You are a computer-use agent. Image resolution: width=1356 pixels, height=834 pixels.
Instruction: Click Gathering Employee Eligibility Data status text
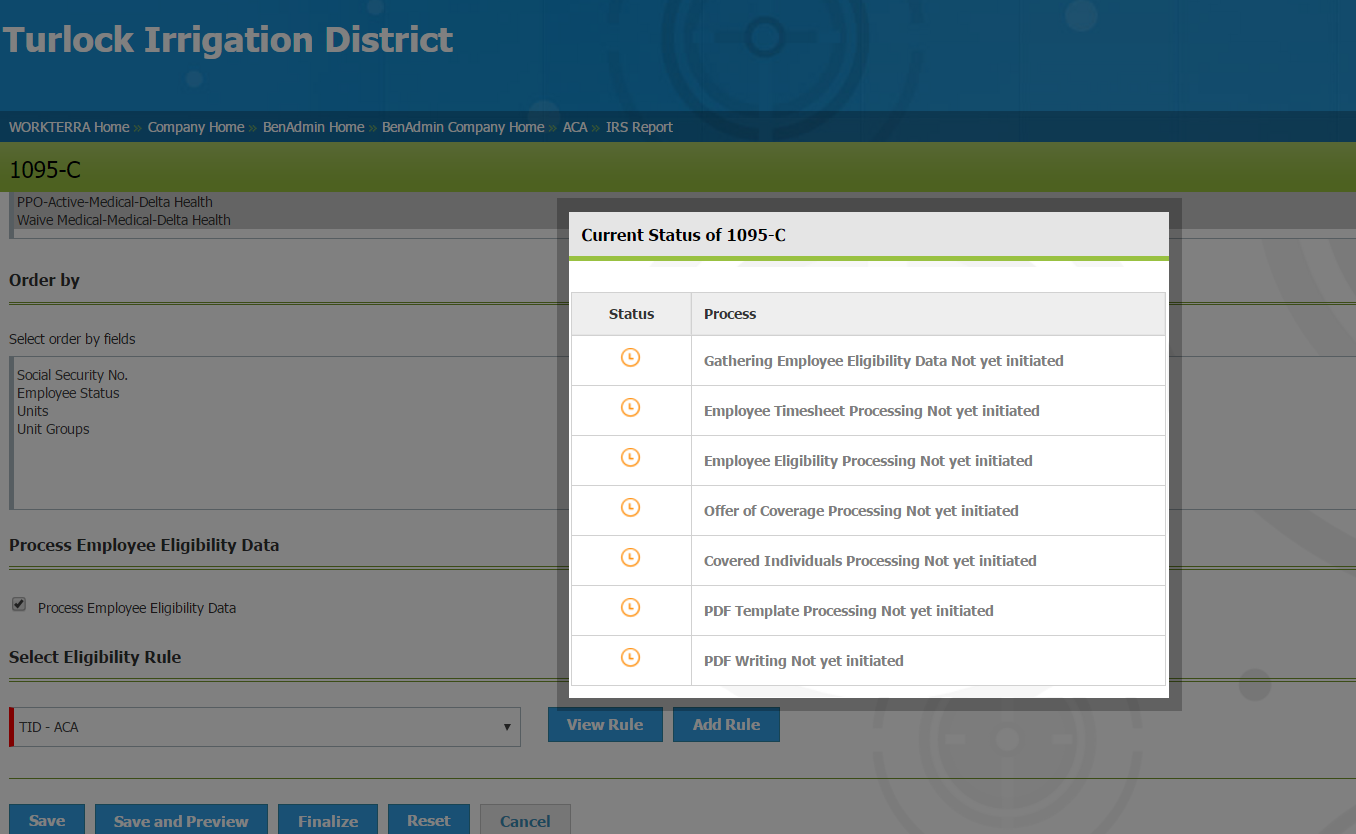(x=883, y=361)
